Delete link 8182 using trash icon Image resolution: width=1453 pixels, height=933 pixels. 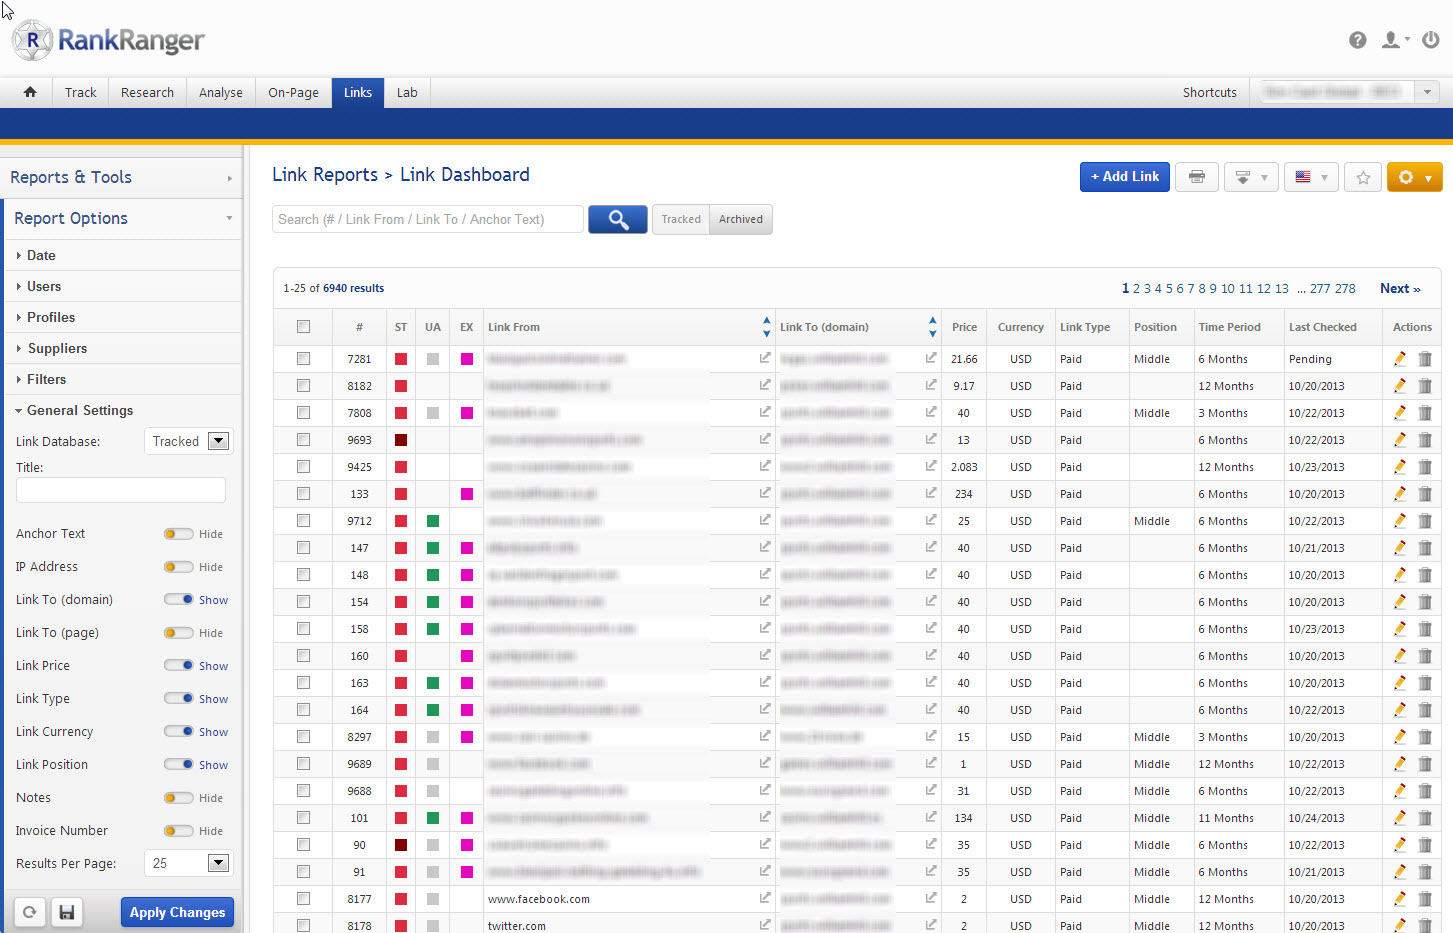(x=1425, y=386)
